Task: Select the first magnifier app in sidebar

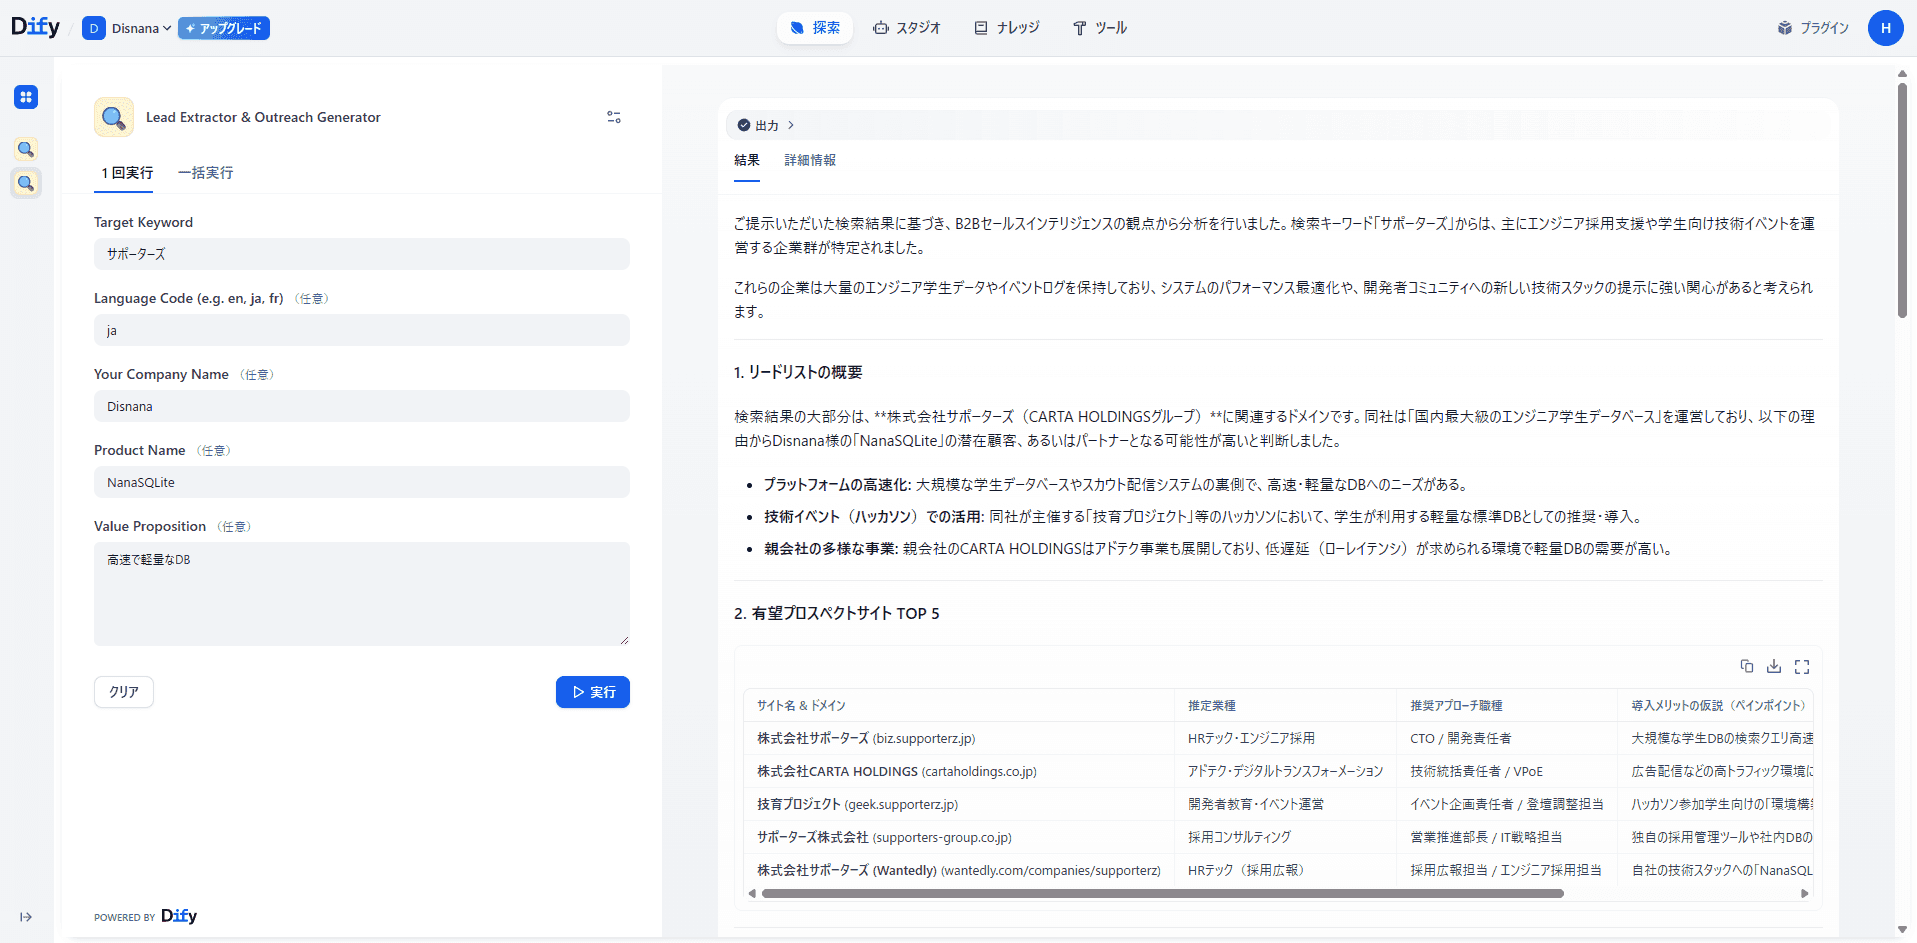Action: (26, 149)
